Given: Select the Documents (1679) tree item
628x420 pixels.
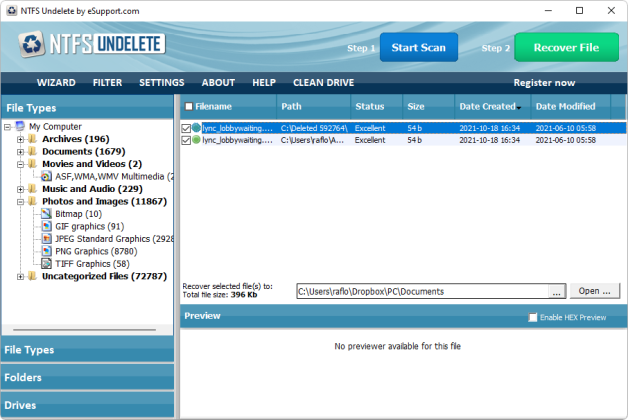Looking at the screenshot, I should click(x=84, y=151).
